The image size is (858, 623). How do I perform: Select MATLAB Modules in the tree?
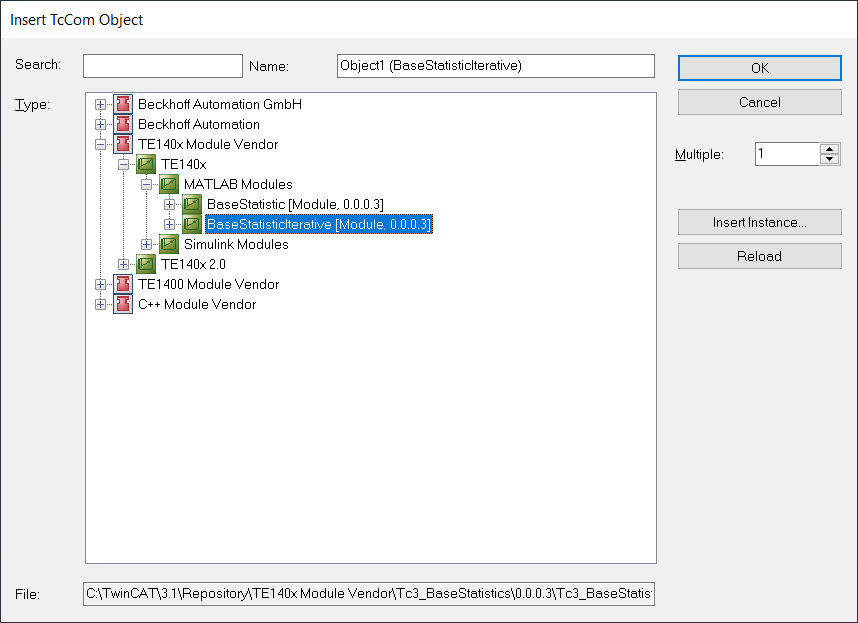tap(238, 184)
